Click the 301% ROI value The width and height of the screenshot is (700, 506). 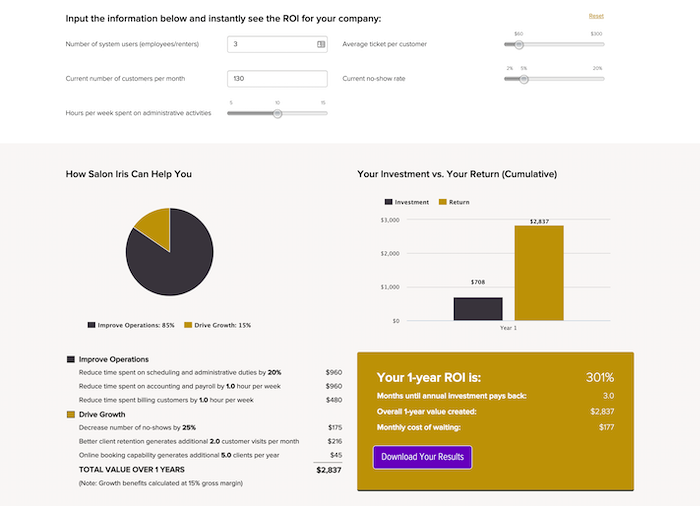(x=600, y=378)
